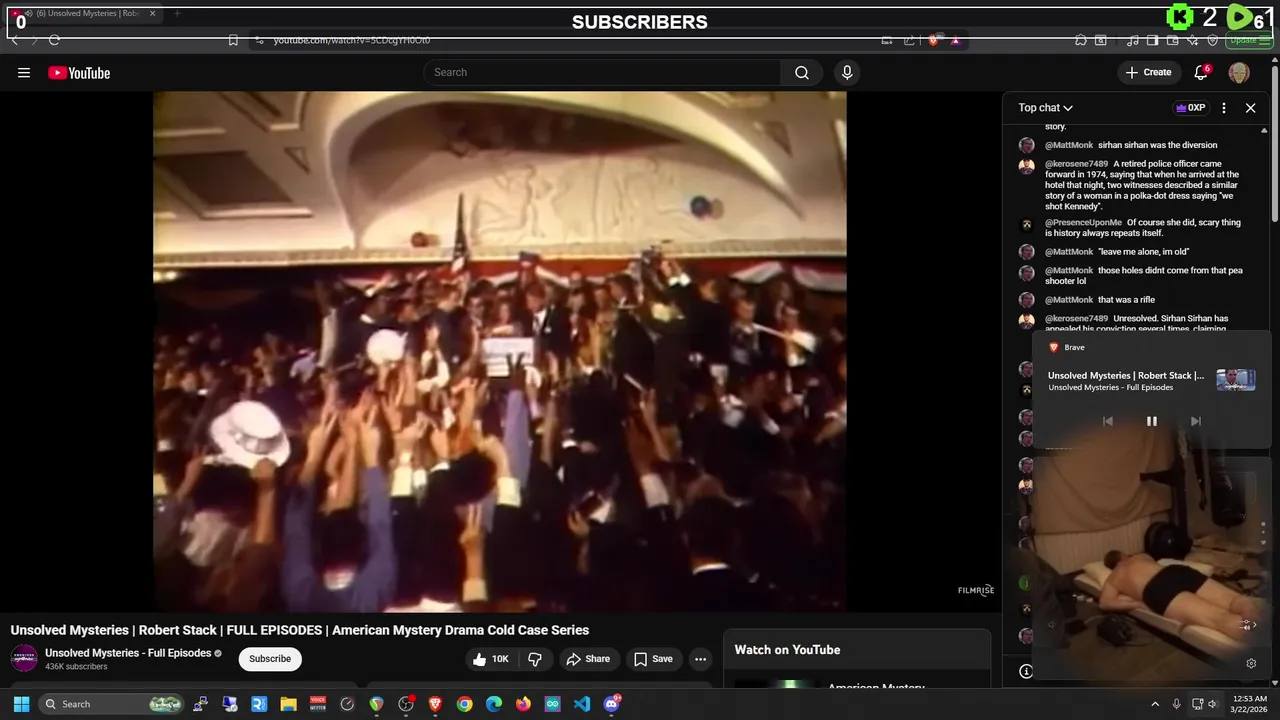The width and height of the screenshot is (1280, 720).
Task: Open Arduino IDE from taskbar
Action: tap(552, 704)
